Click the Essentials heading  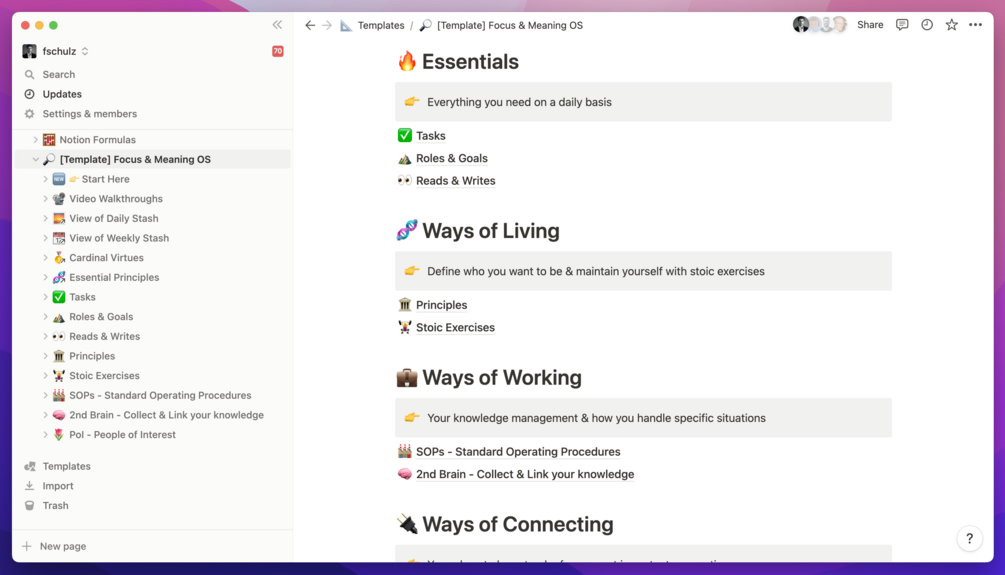tap(470, 62)
